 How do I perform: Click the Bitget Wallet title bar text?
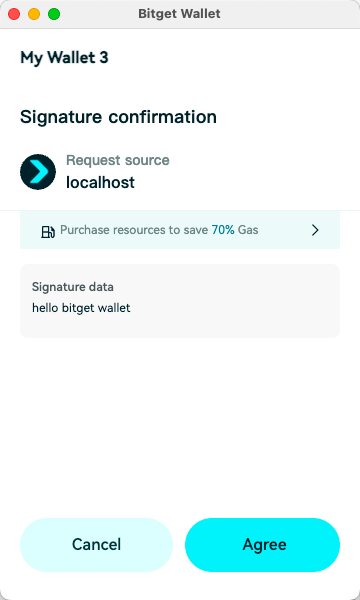pos(179,14)
